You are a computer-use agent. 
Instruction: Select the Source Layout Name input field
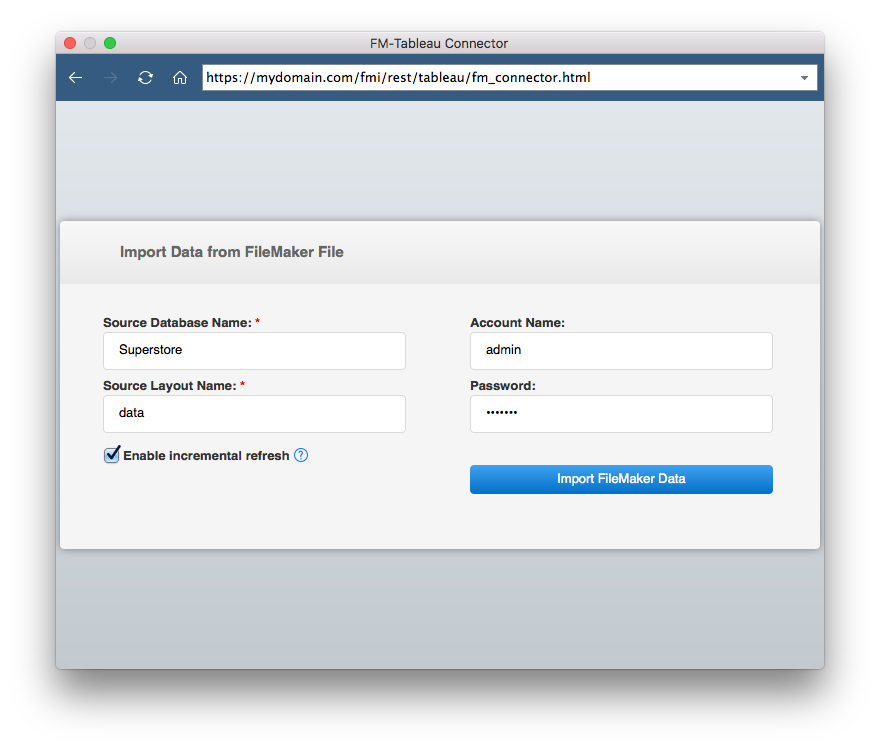pos(254,414)
